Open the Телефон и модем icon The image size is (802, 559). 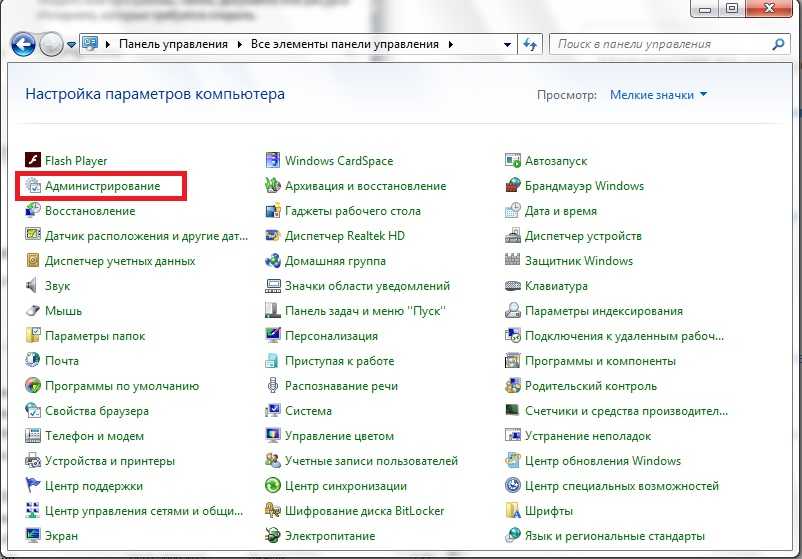pos(33,435)
